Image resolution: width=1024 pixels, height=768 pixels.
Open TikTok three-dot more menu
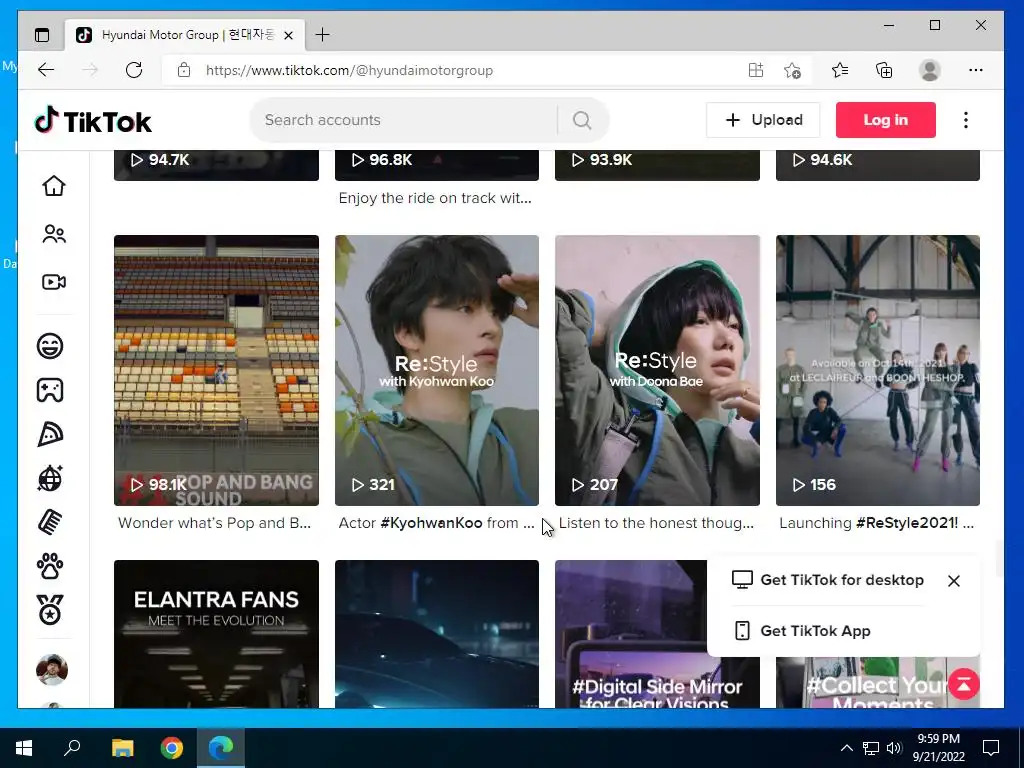pyautogui.click(x=966, y=120)
